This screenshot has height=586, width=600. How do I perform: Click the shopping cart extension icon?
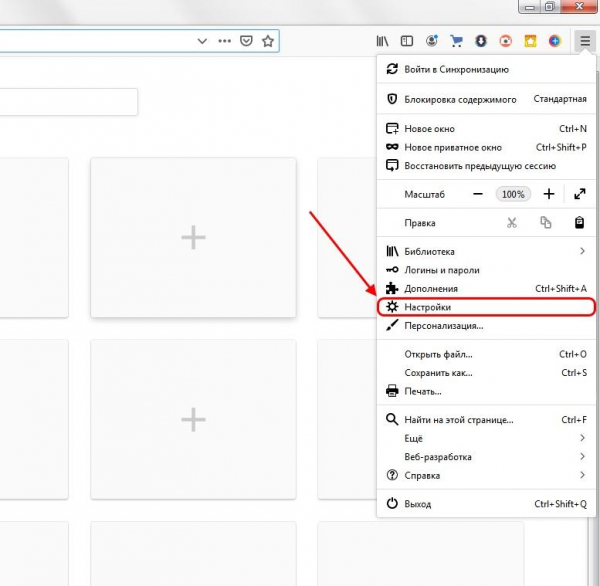(456, 41)
